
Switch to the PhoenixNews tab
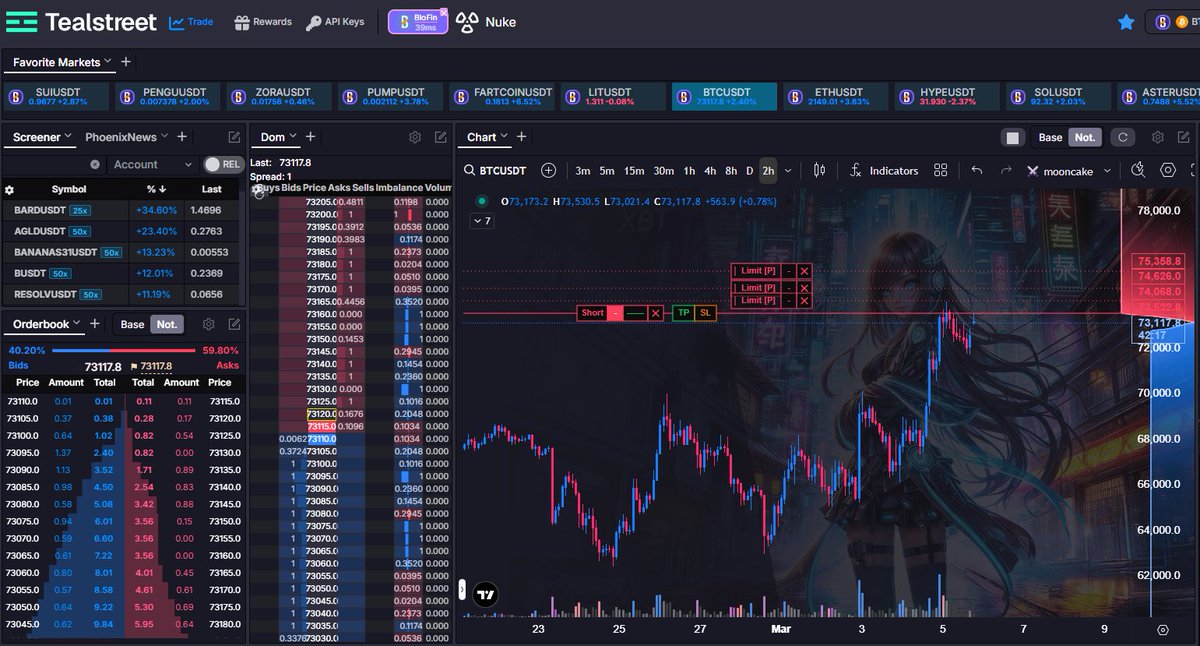point(119,137)
